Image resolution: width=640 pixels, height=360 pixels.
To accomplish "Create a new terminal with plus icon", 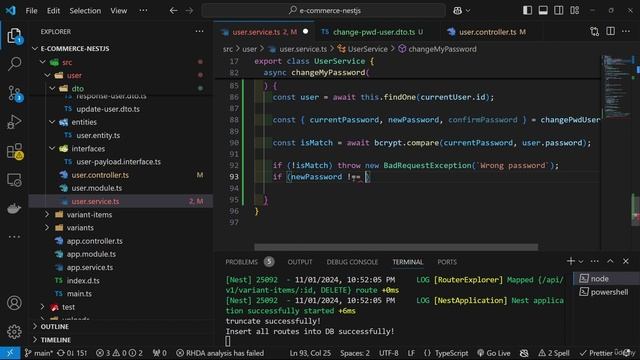I will point(571,261).
